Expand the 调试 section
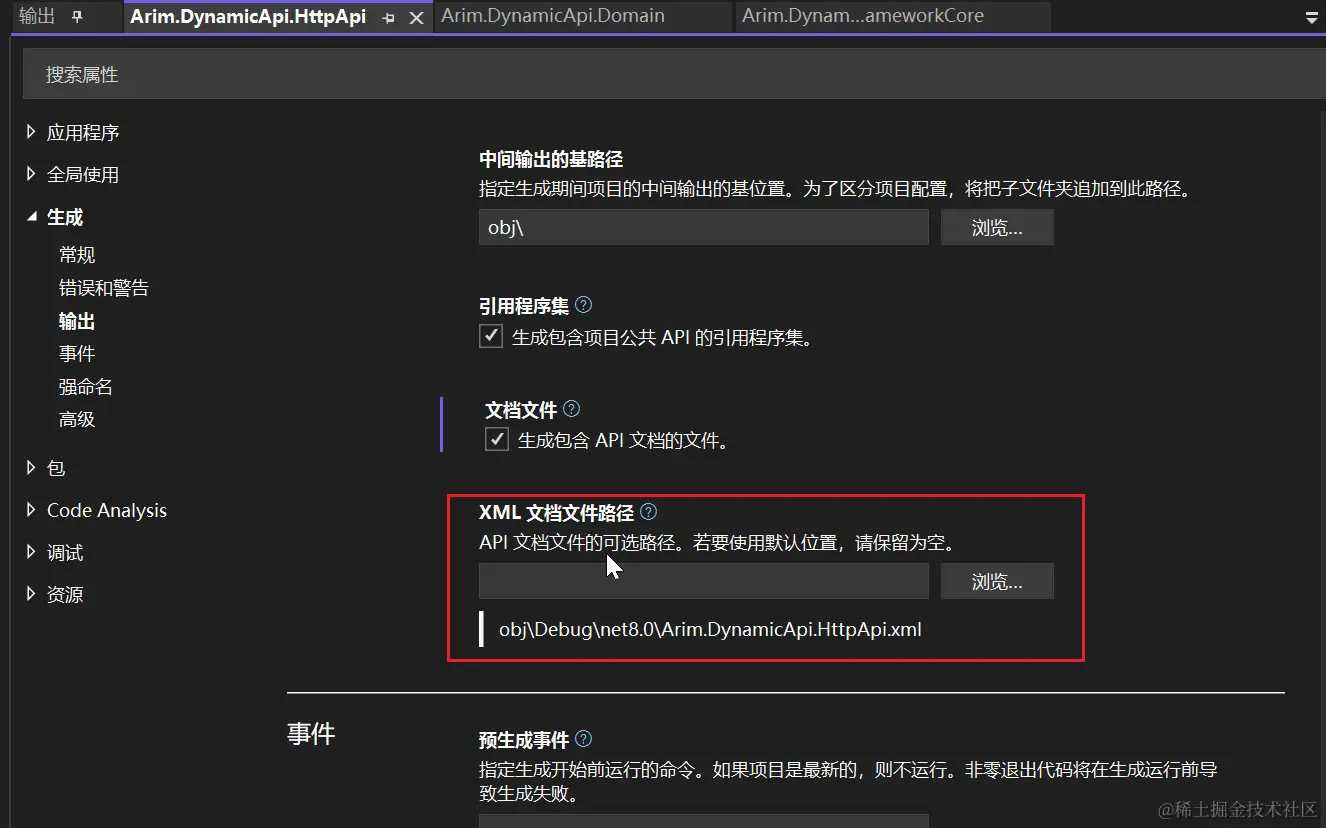Screen dimensions: 1326x828 tap(31, 552)
